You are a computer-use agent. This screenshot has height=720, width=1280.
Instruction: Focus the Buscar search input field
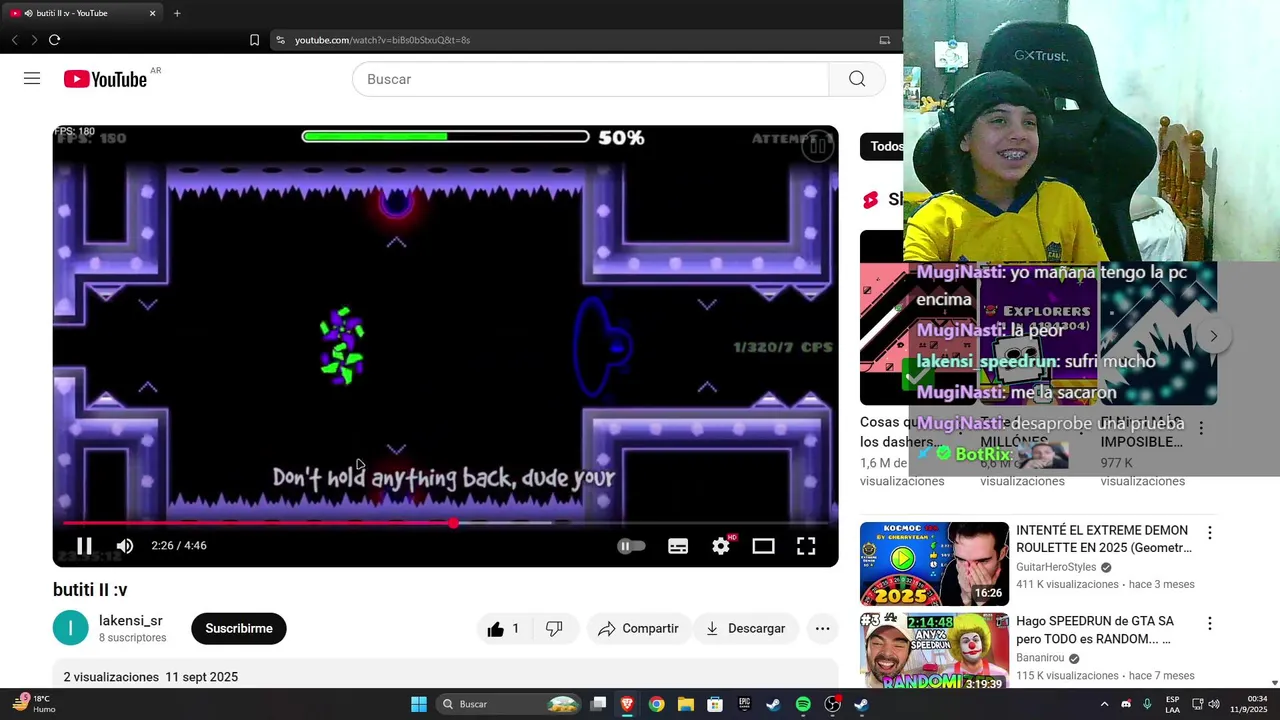tap(590, 79)
